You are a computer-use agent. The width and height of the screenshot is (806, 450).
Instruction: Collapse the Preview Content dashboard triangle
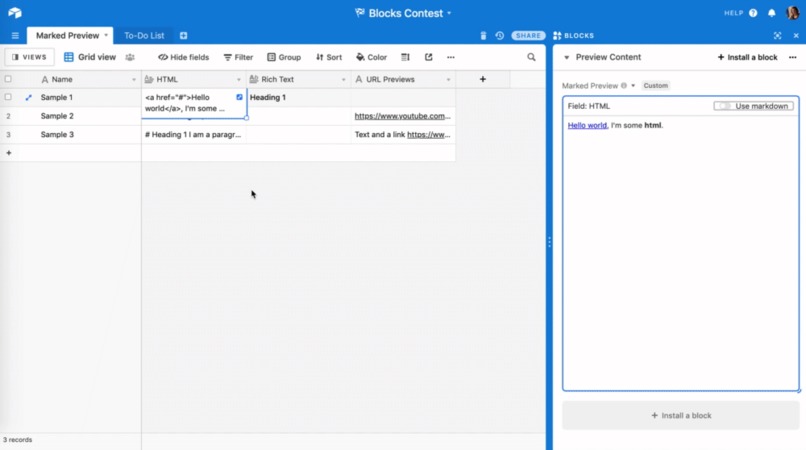[x=566, y=58]
